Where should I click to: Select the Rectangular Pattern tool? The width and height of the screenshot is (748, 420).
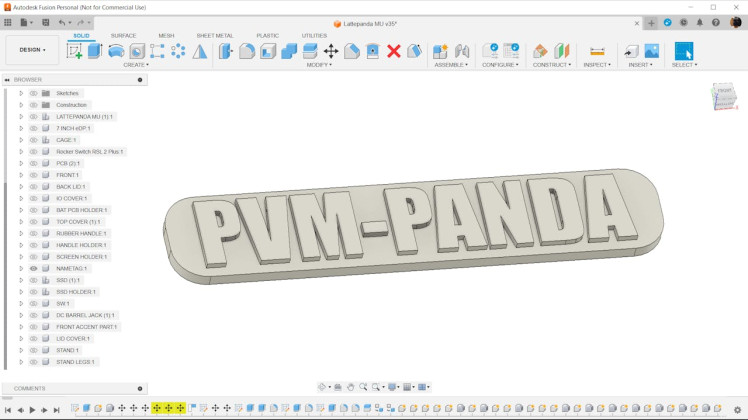[157, 51]
